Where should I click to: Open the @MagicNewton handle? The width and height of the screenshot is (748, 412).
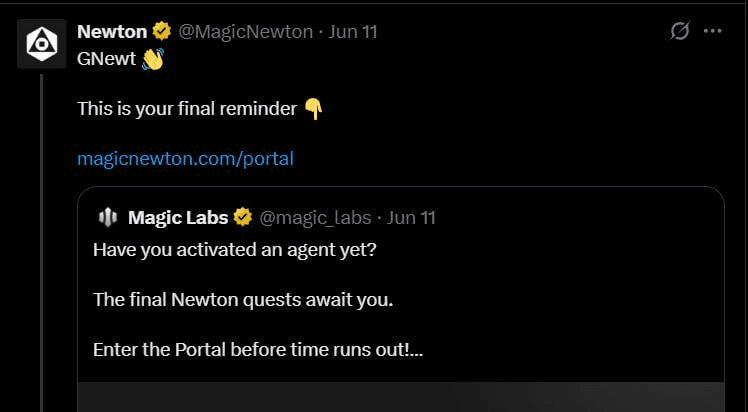246,32
